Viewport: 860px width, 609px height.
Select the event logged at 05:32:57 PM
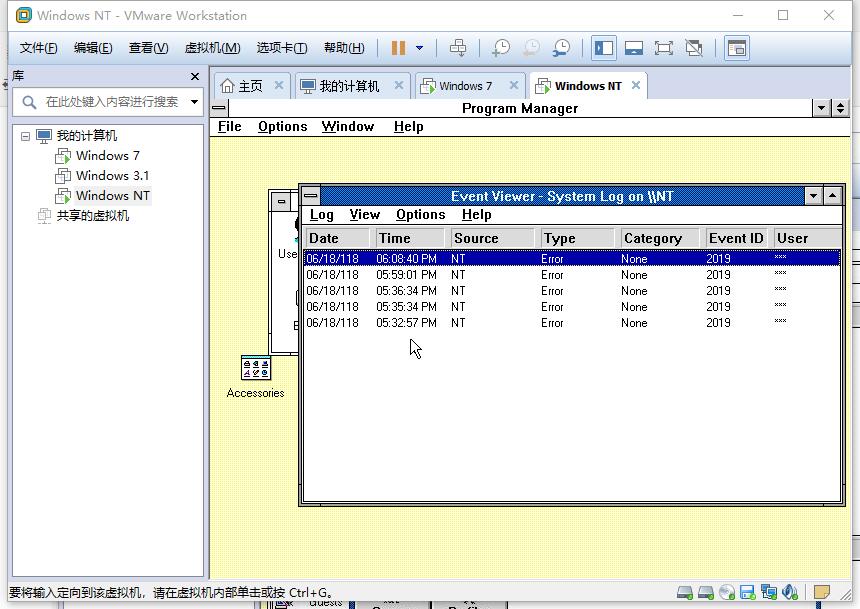(572, 323)
